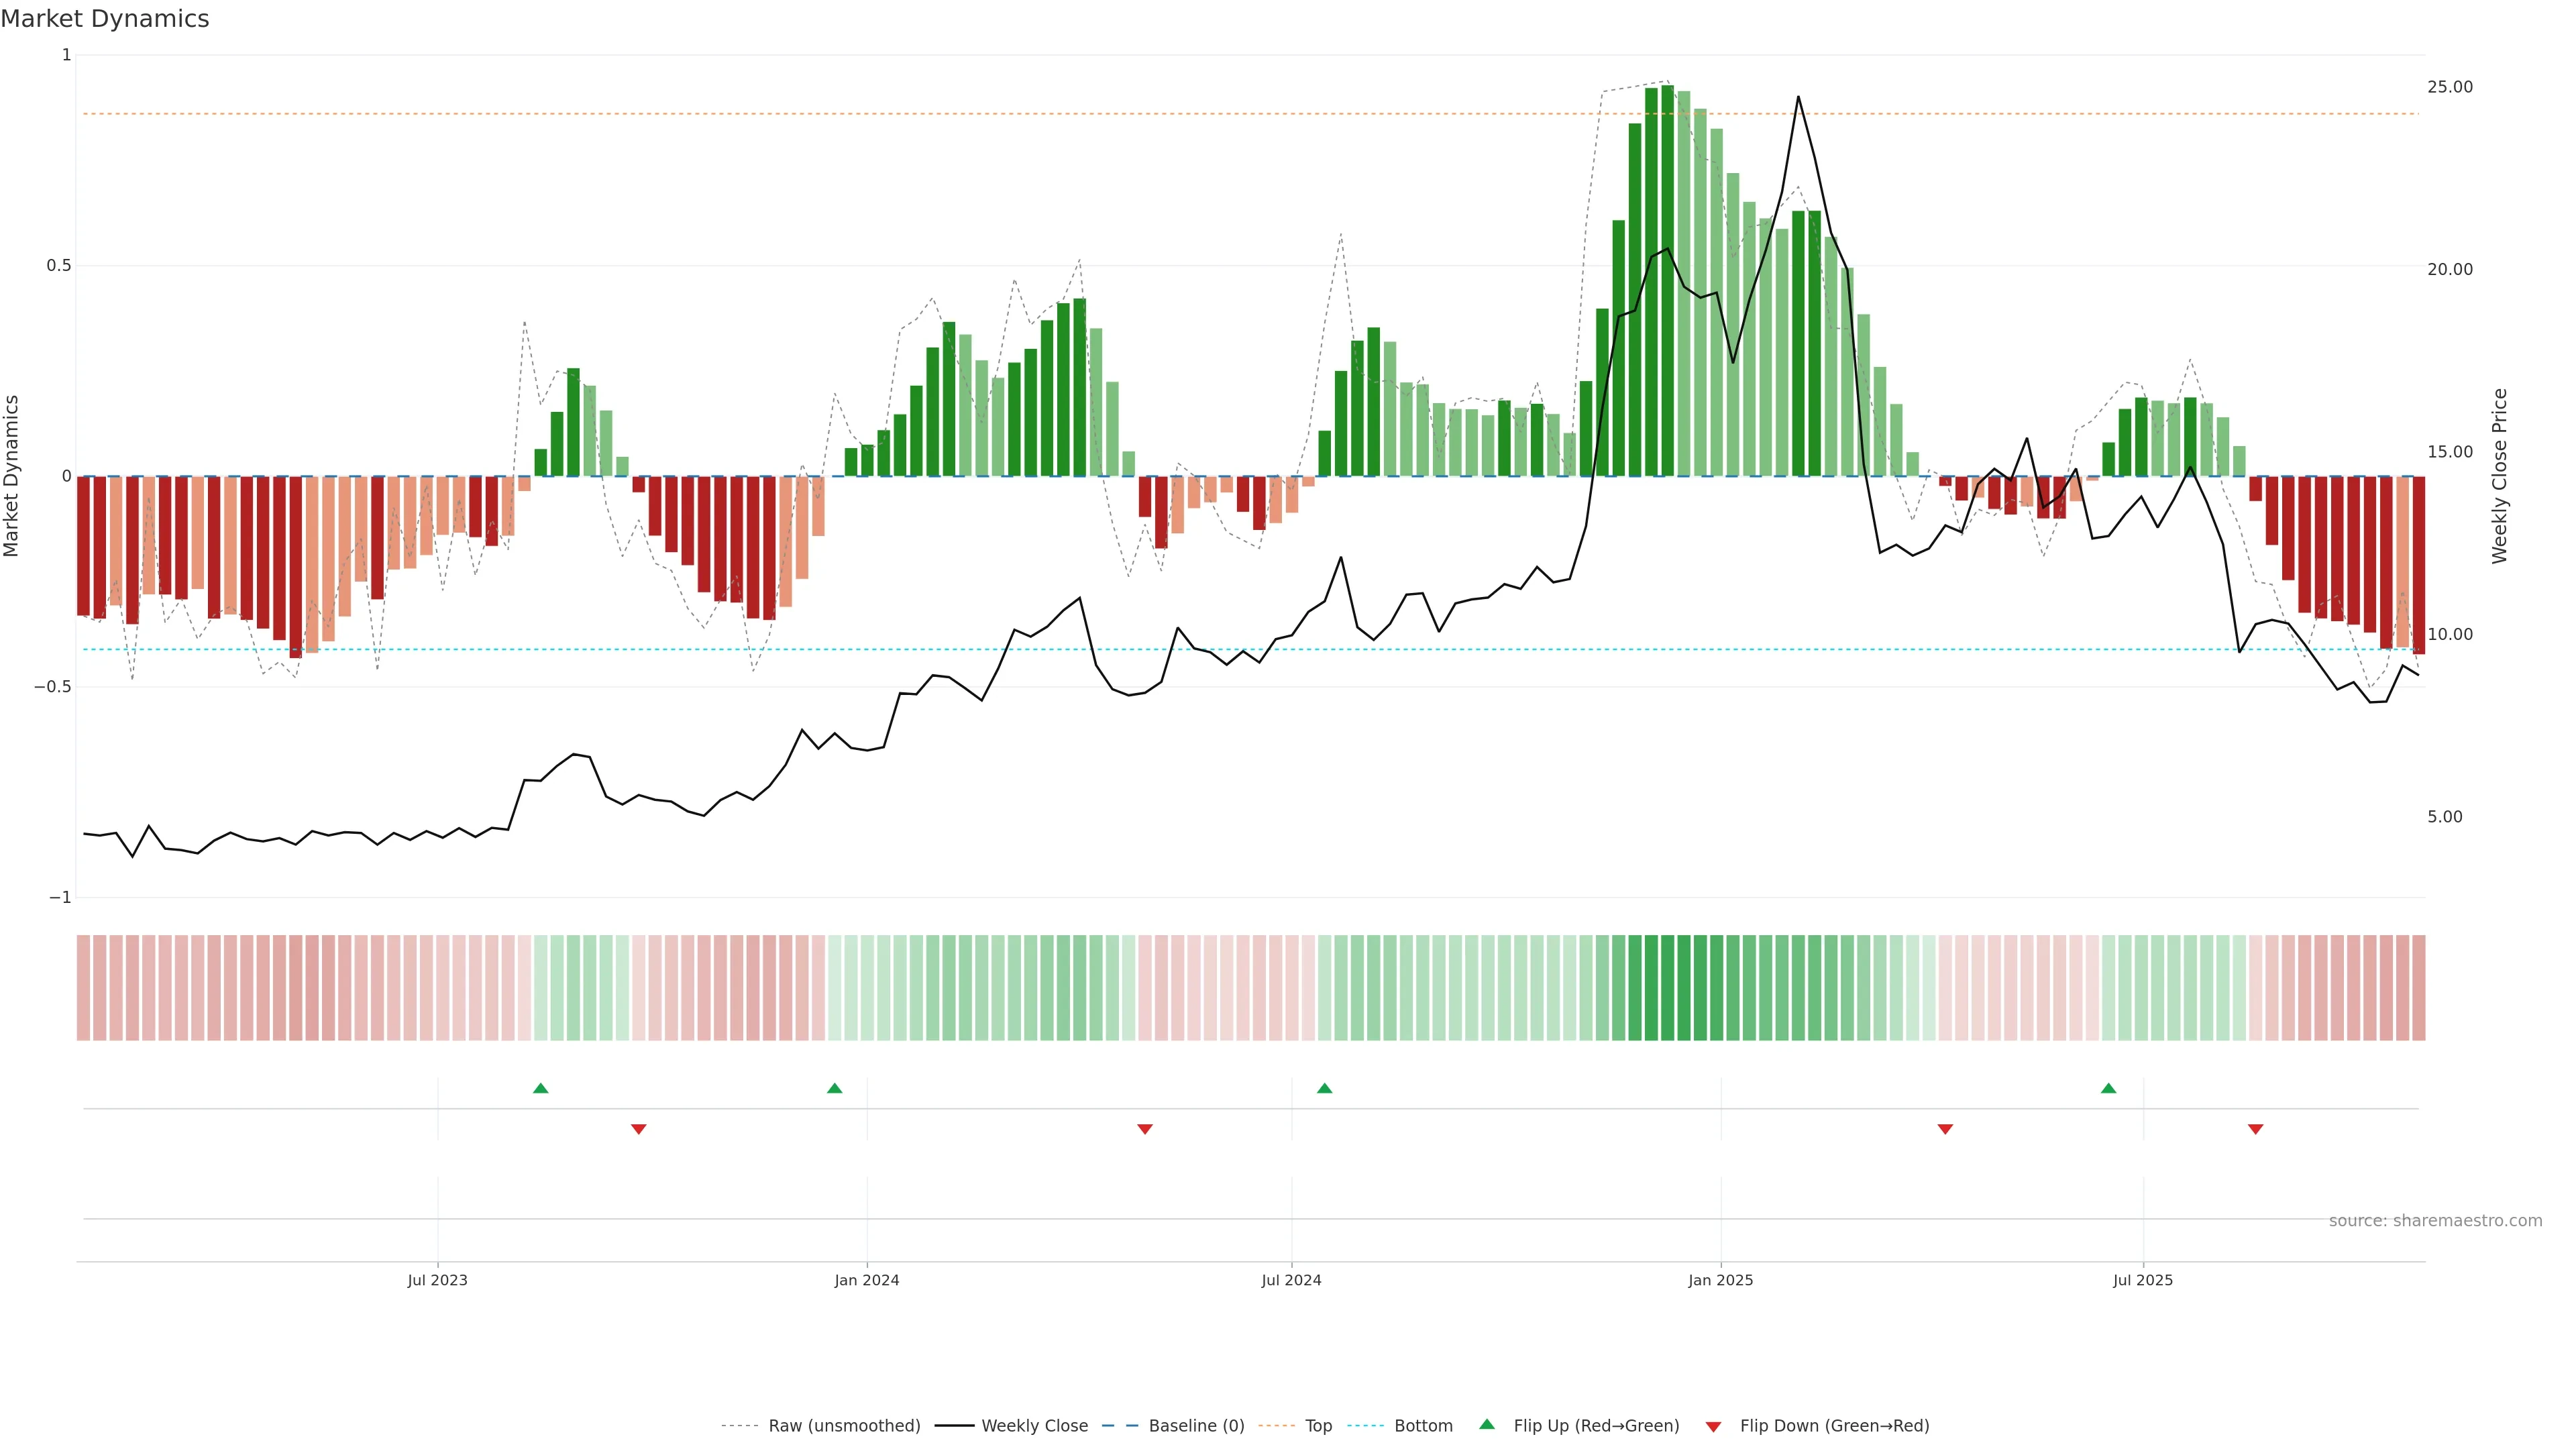The height and width of the screenshot is (1449, 2576).
Task: Click the Market Dynamics chart title
Action: (105, 19)
